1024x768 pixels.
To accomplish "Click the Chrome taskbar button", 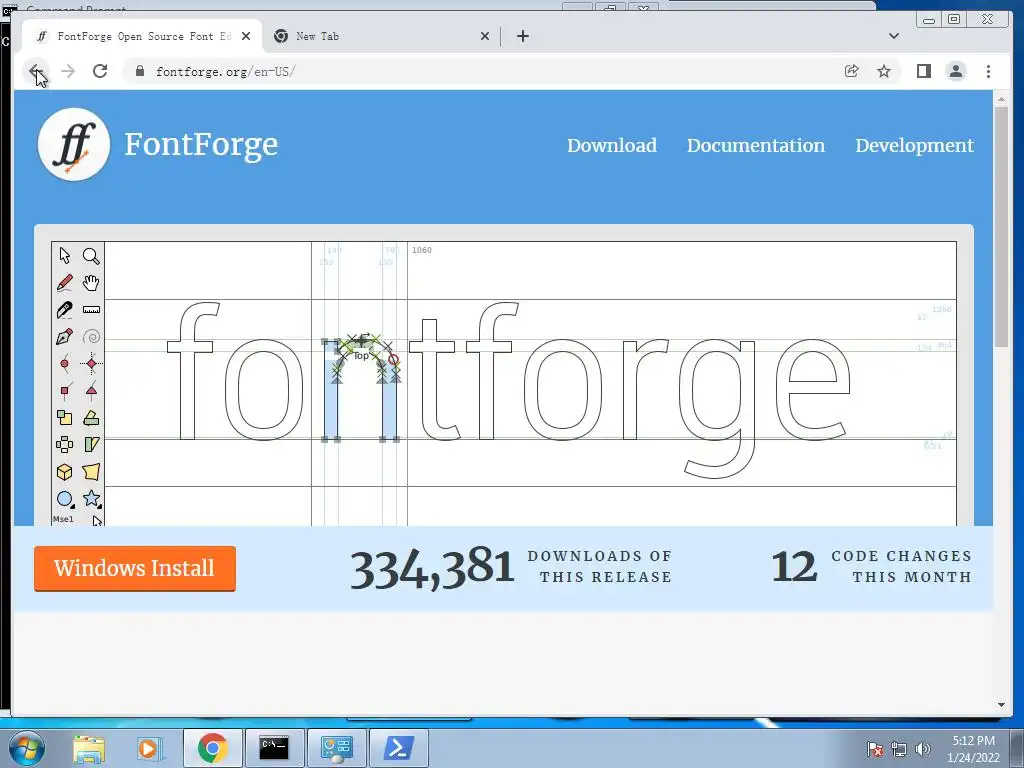I will 212,748.
